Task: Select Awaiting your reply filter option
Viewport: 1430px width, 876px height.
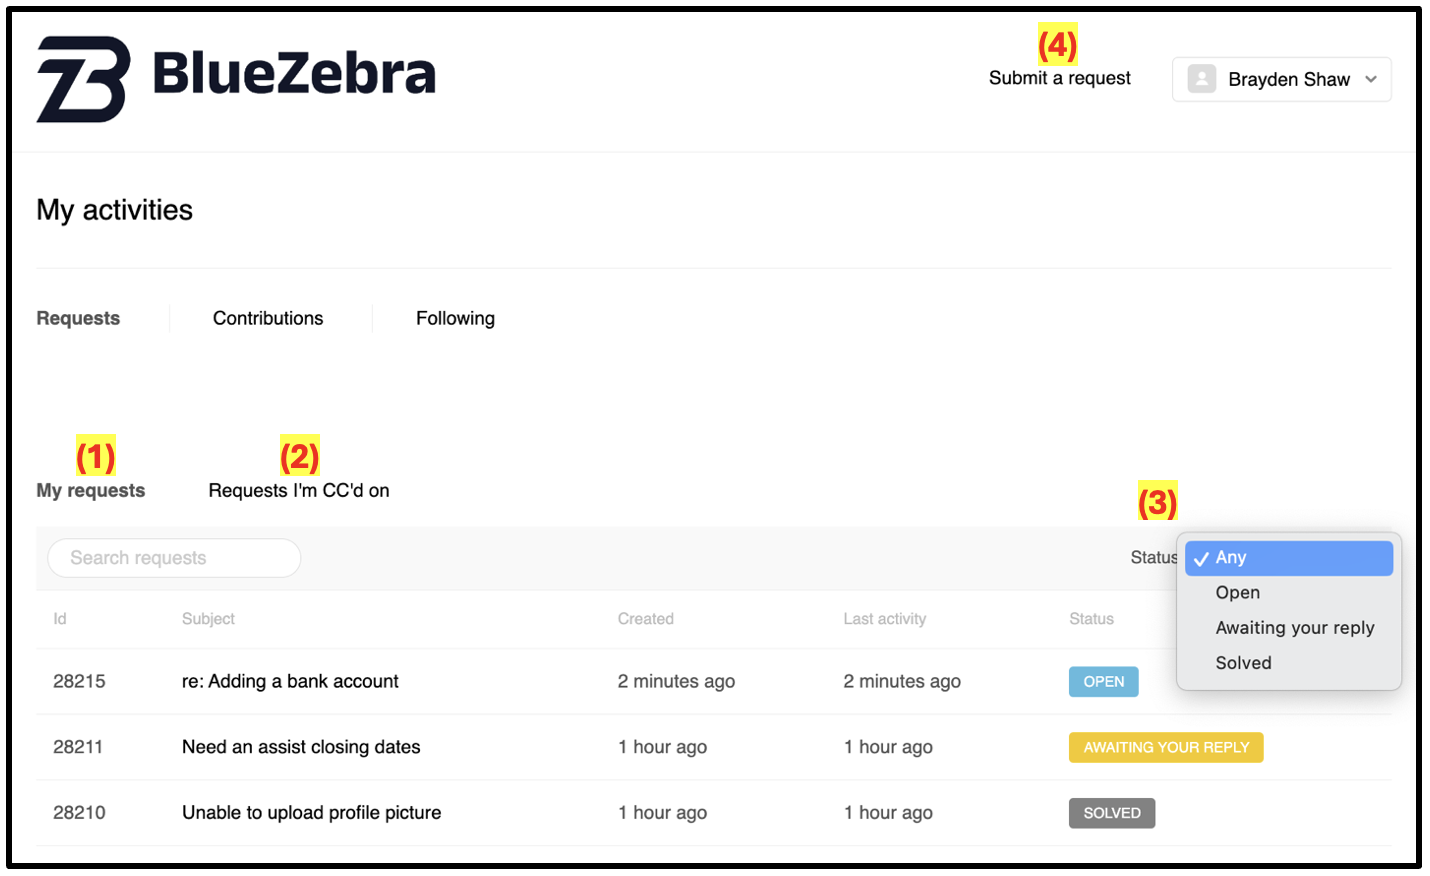Action: [x=1295, y=628]
